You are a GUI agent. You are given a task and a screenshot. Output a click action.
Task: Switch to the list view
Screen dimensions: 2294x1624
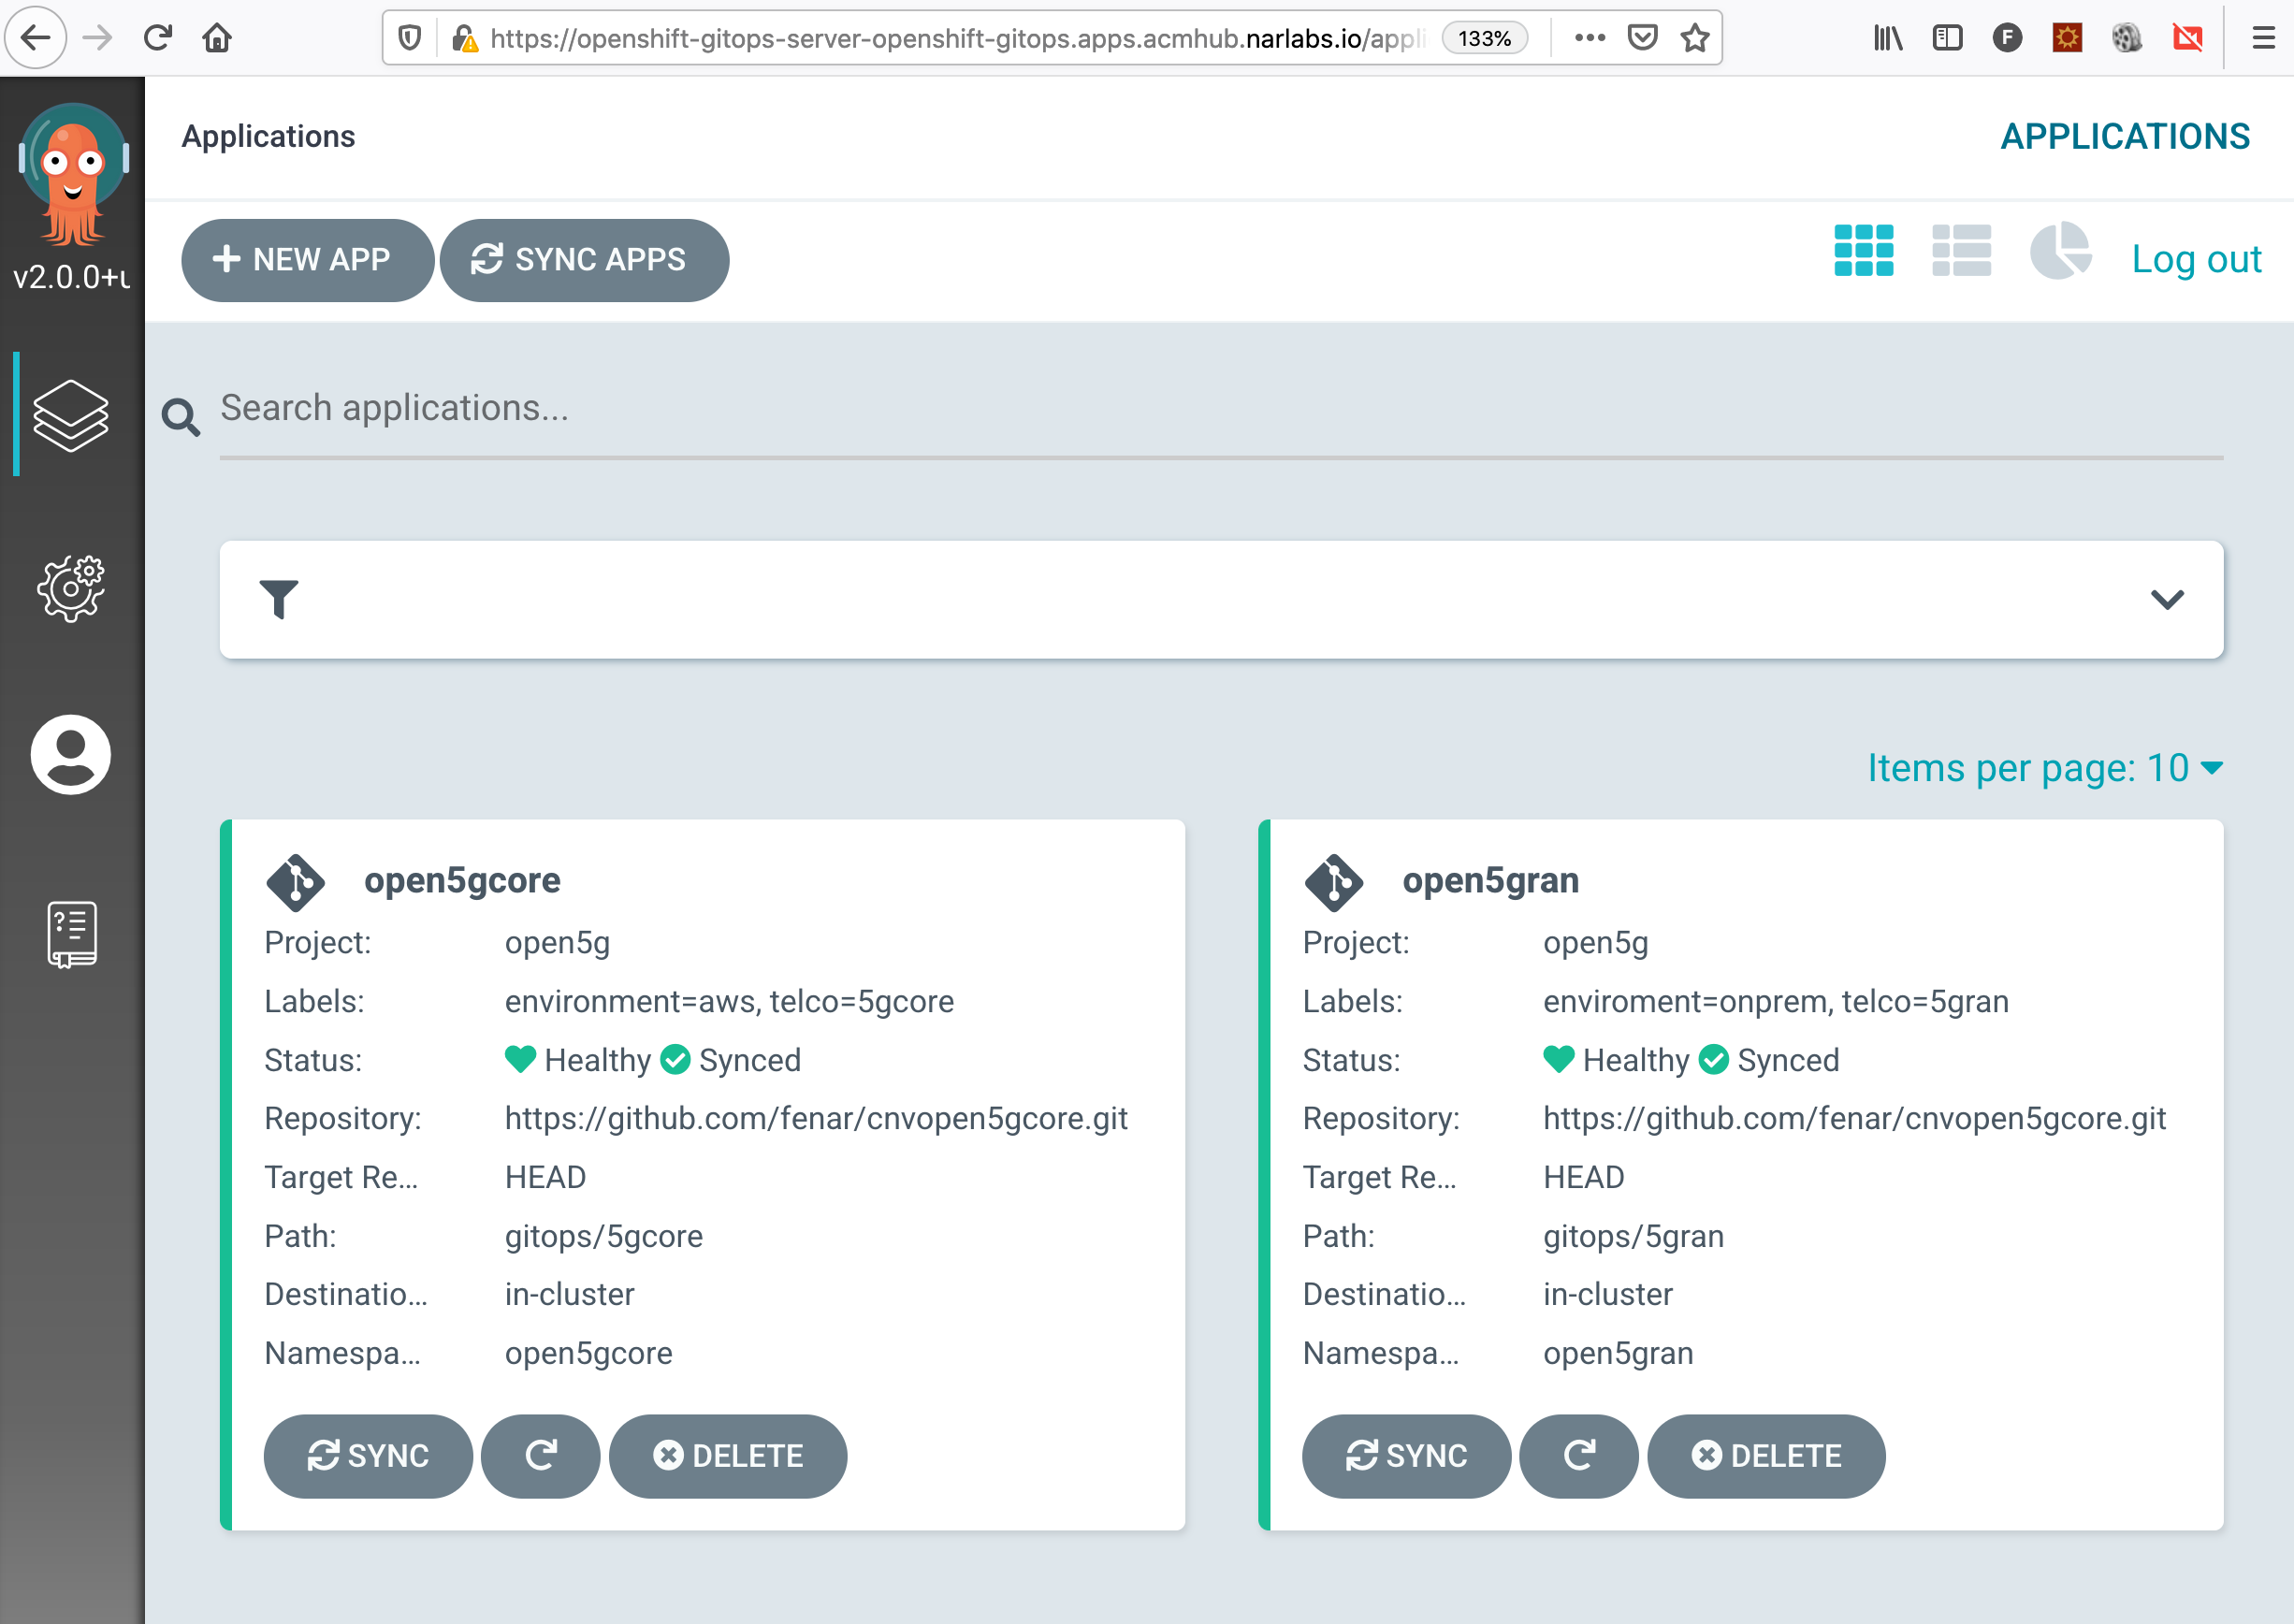1961,250
